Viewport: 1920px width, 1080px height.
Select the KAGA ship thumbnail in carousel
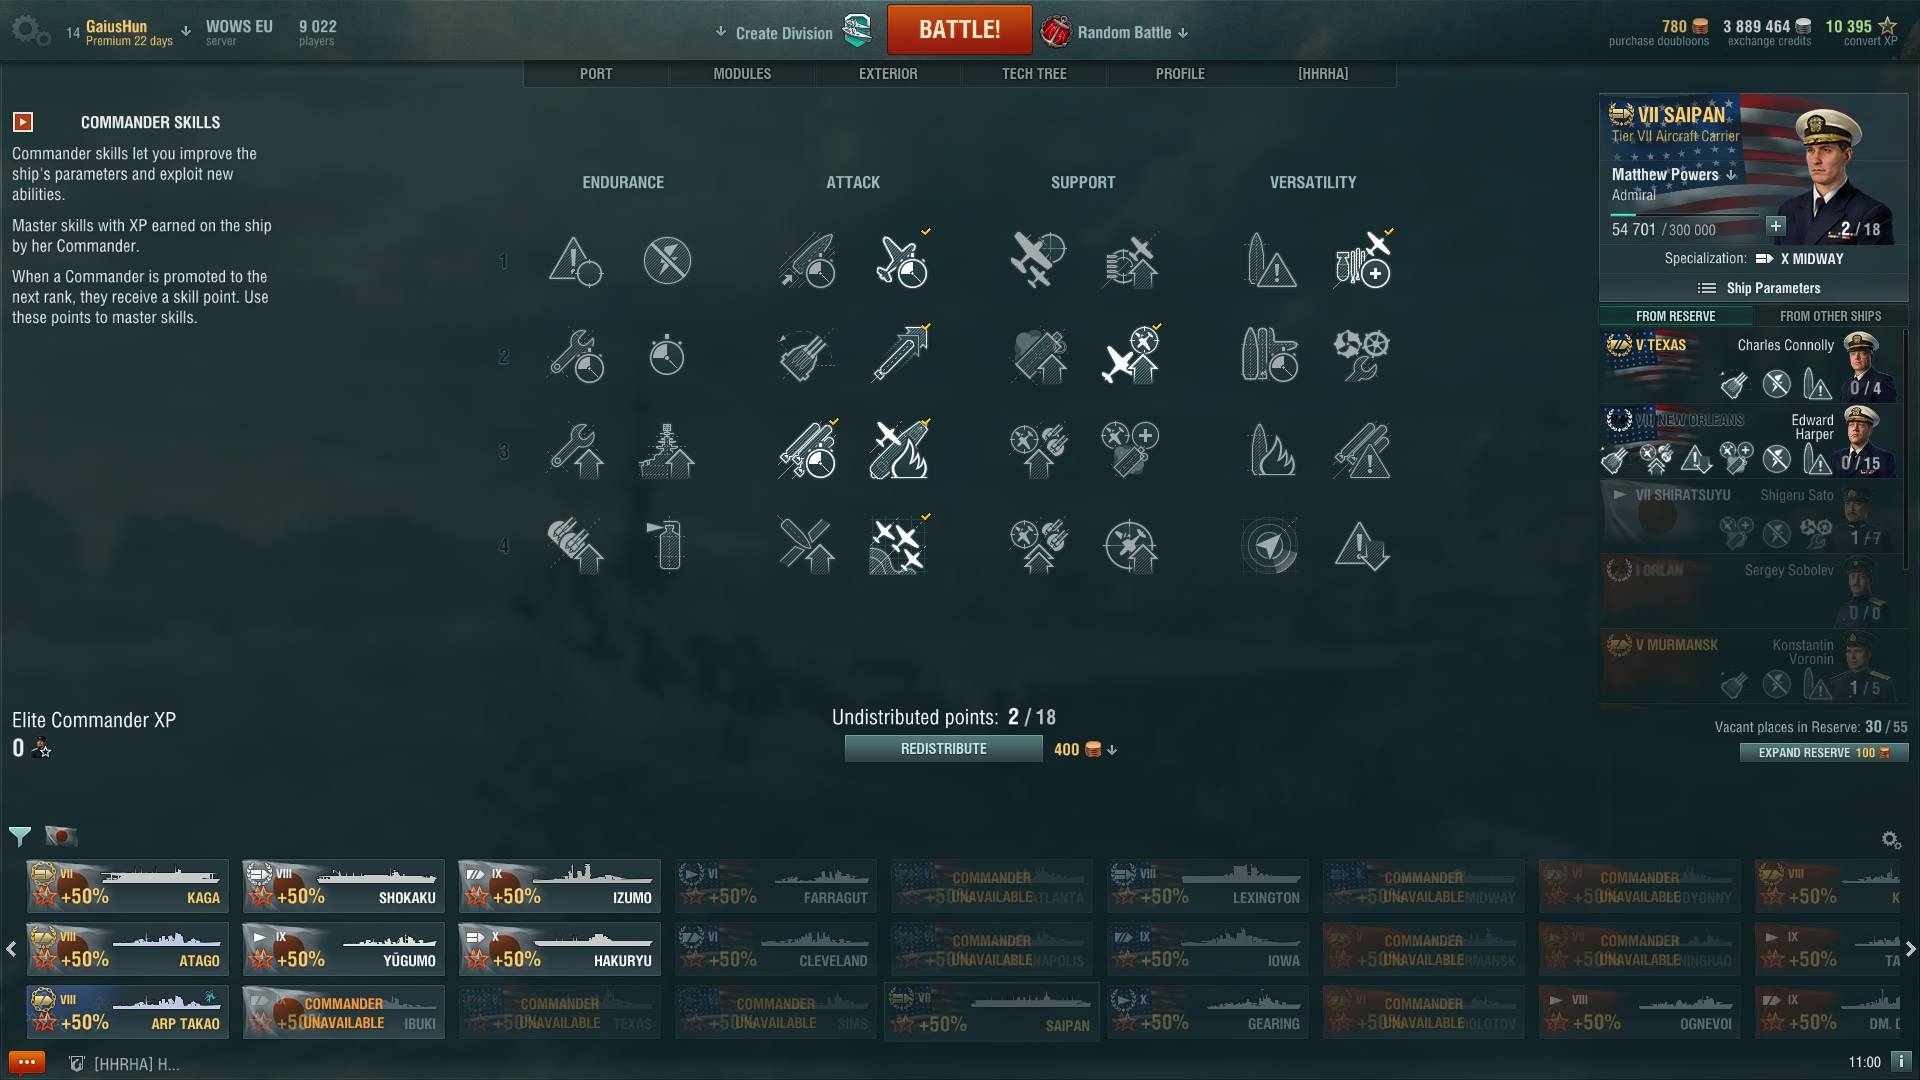[128, 886]
